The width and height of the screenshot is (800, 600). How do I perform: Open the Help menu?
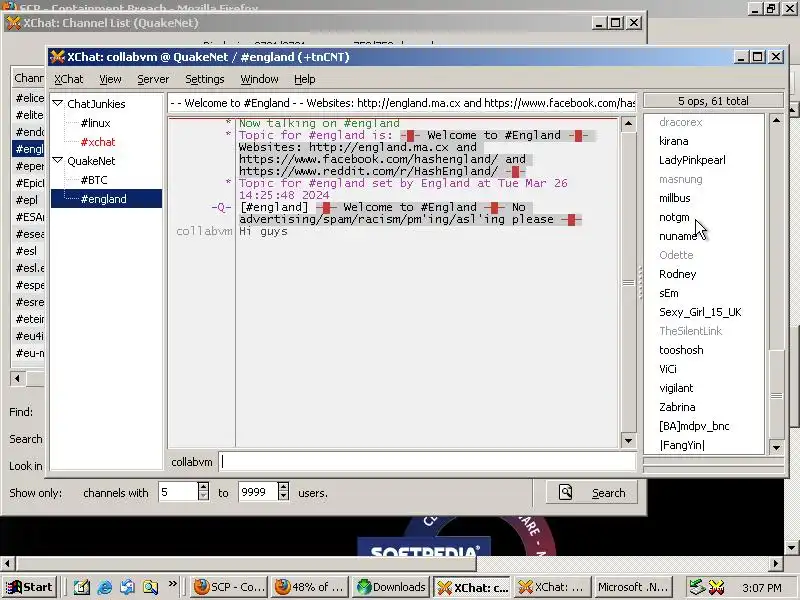coord(305,79)
